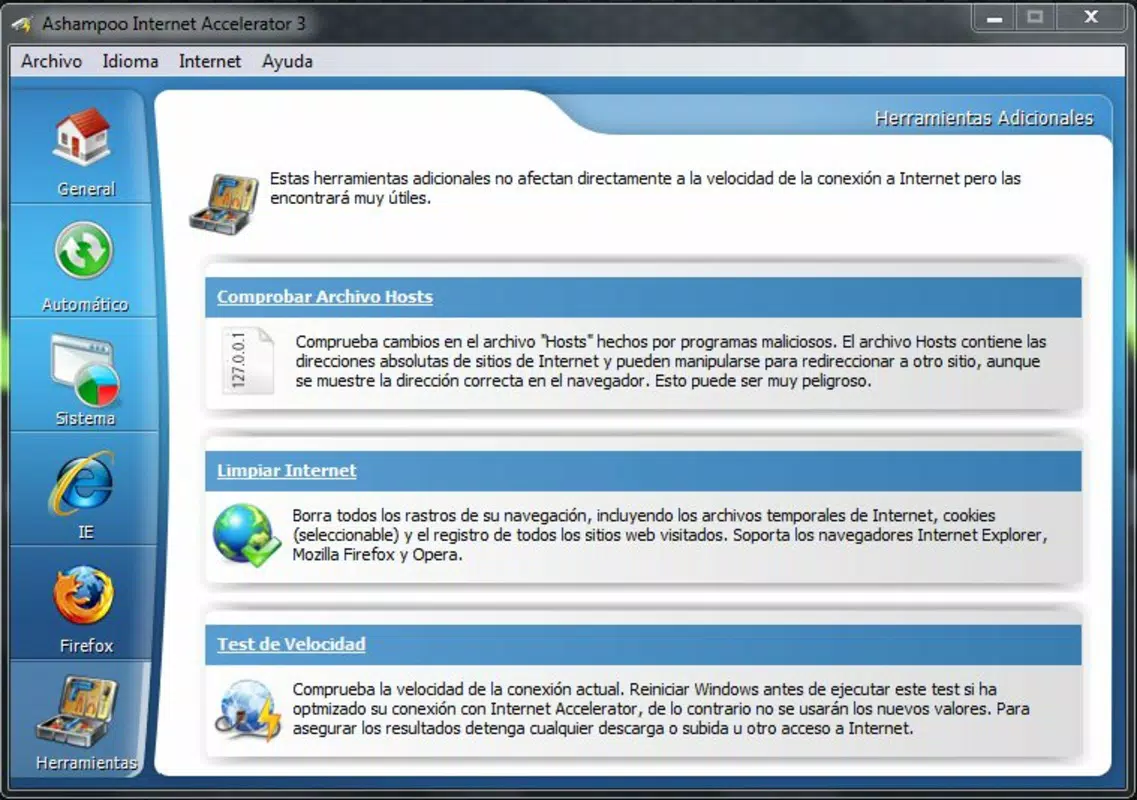The width and height of the screenshot is (1137, 800).
Task: Click the Limpiar Internet description paragraph
Action: [x=670, y=535]
